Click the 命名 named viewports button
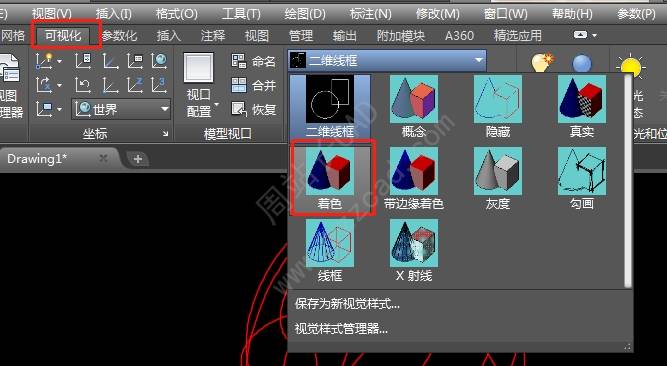The image size is (667, 366). [x=254, y=61]
